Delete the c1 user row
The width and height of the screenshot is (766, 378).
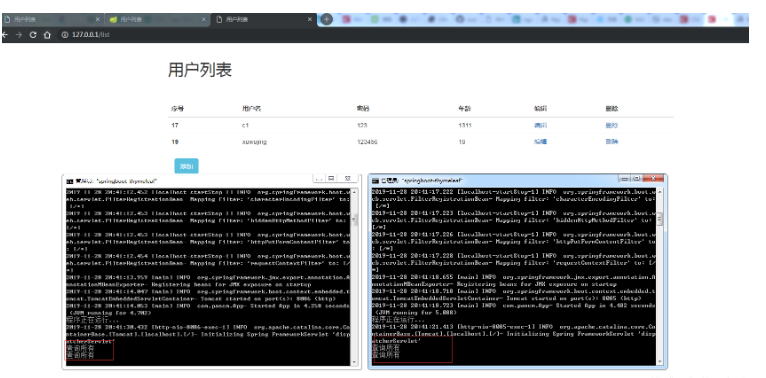coord(611,126)
